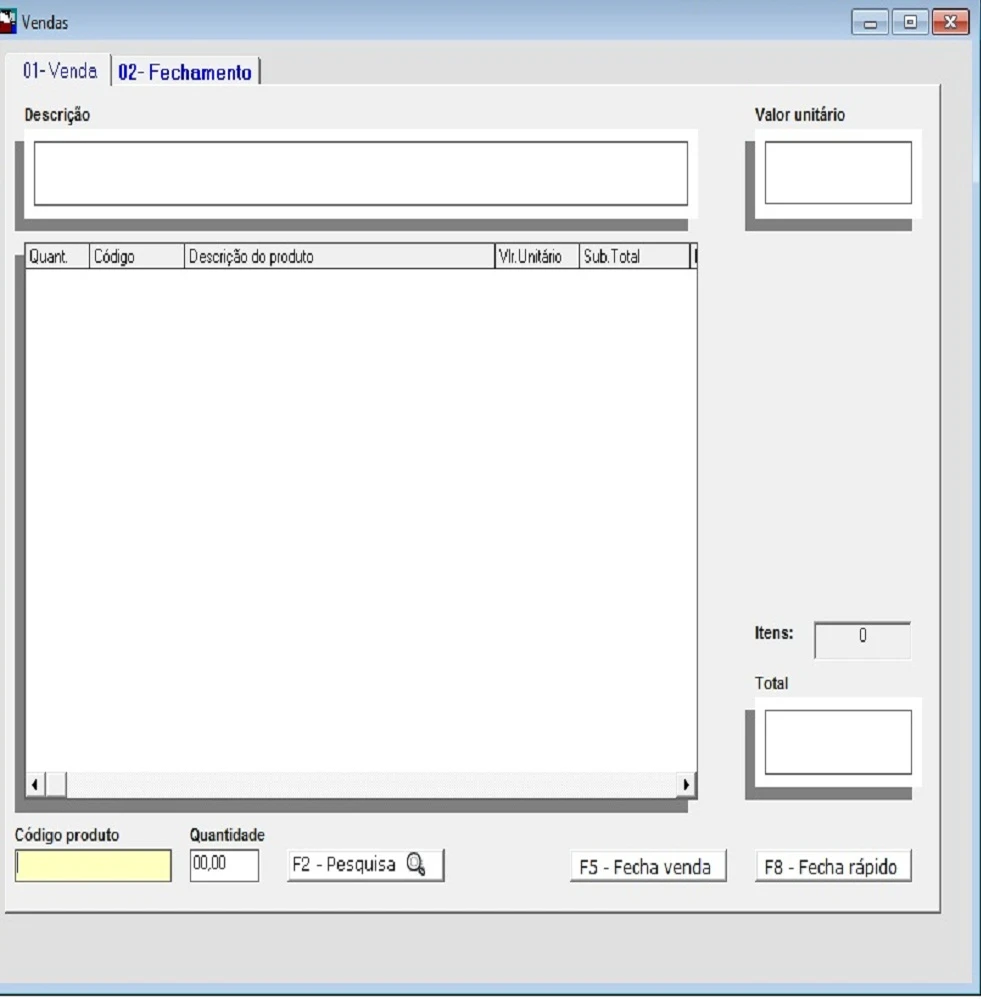Image resolution: width=981 pixels, height=999 pixels.
Task: Click the Quant. column header
Action: (x=57, y=257)
